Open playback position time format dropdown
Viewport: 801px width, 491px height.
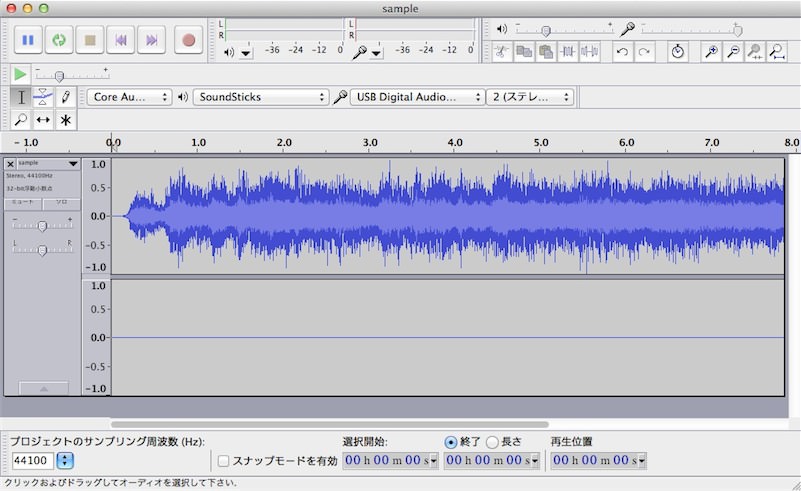coord(642,461)
